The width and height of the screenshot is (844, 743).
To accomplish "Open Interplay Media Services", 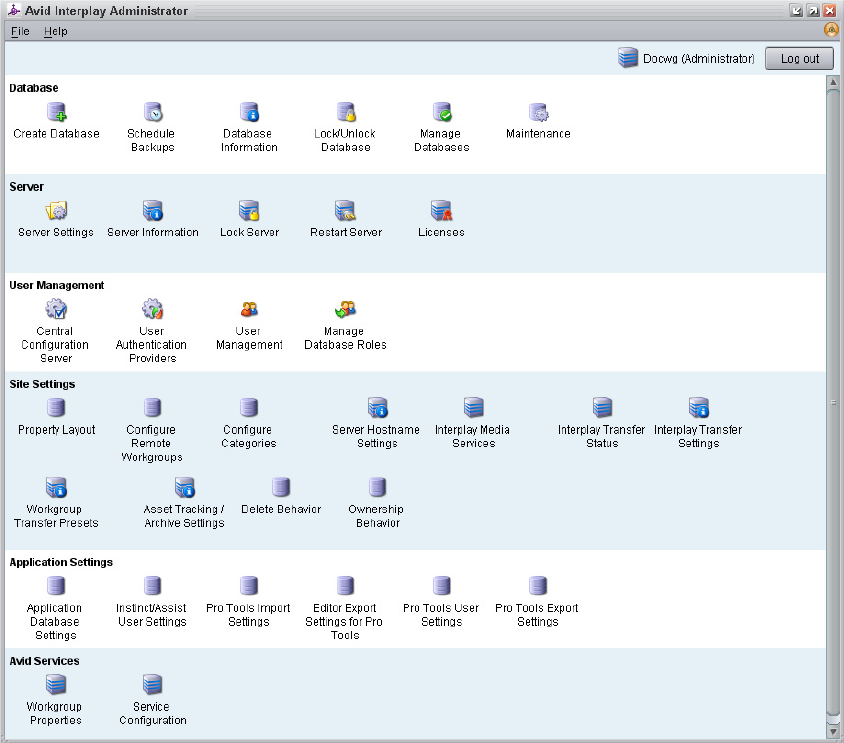I will (474, 408).
